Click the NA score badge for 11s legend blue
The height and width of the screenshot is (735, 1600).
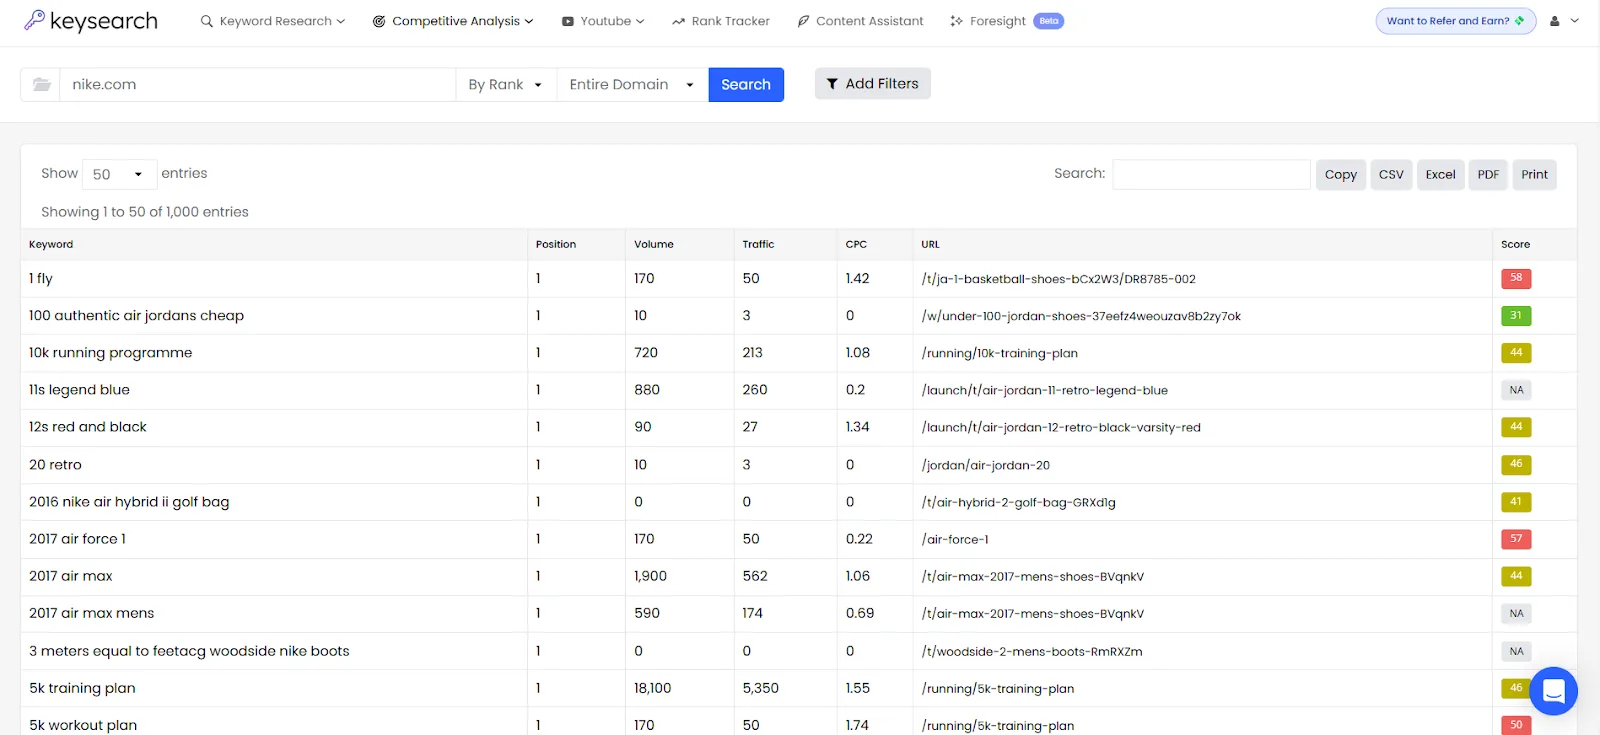1516,390
